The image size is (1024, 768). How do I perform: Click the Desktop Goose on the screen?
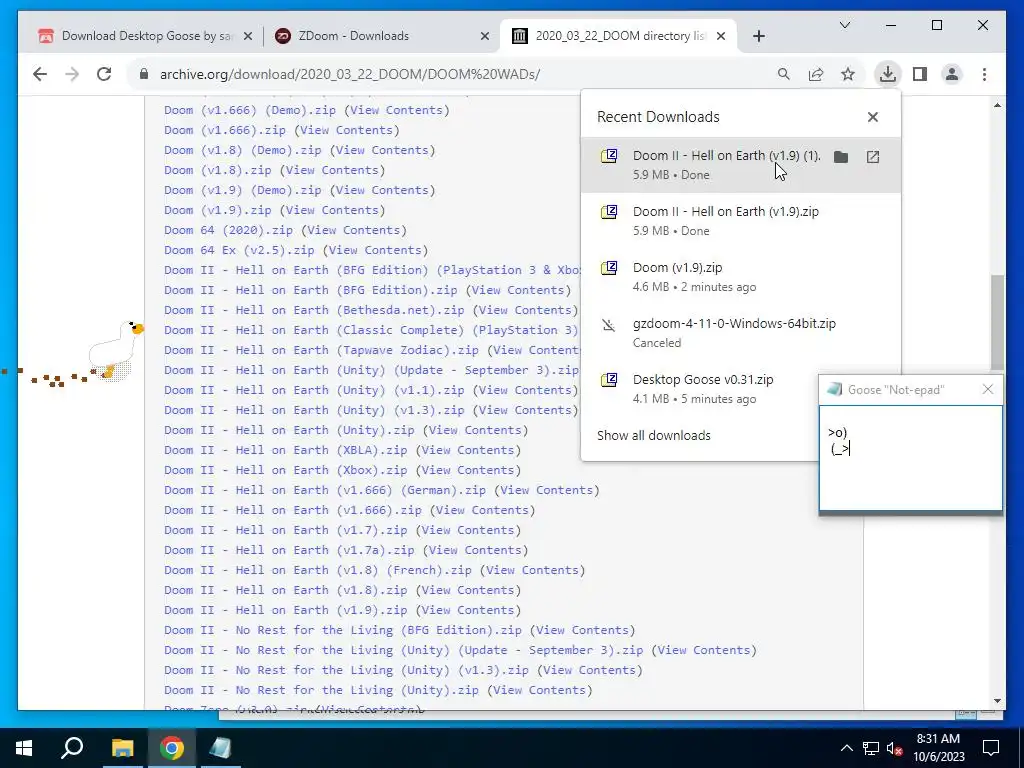[x=116, y=351]
